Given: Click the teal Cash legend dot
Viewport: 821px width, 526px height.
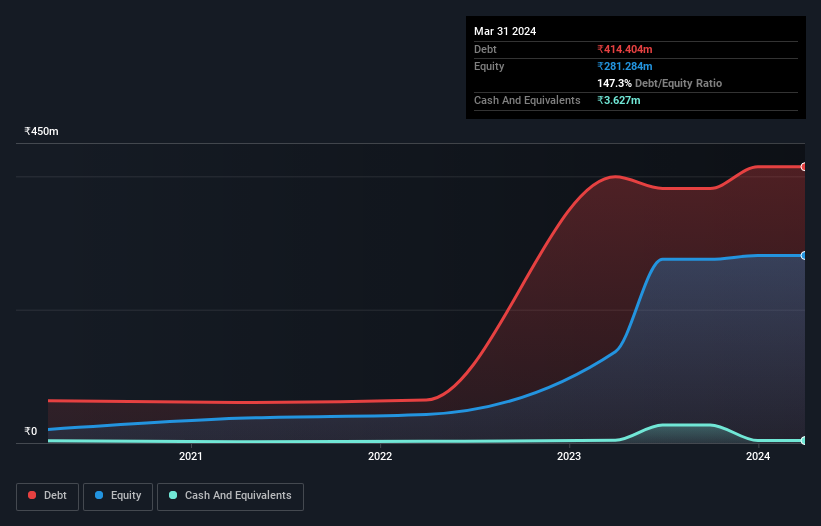Looking at the screenshot, I should coord(173,495).
